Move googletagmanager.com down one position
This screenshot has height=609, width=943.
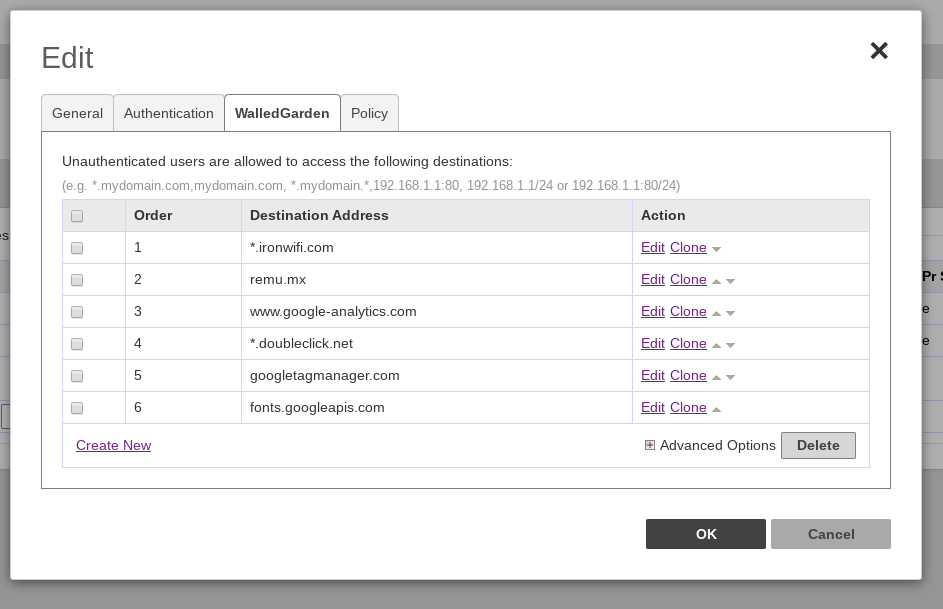[731, 376]
